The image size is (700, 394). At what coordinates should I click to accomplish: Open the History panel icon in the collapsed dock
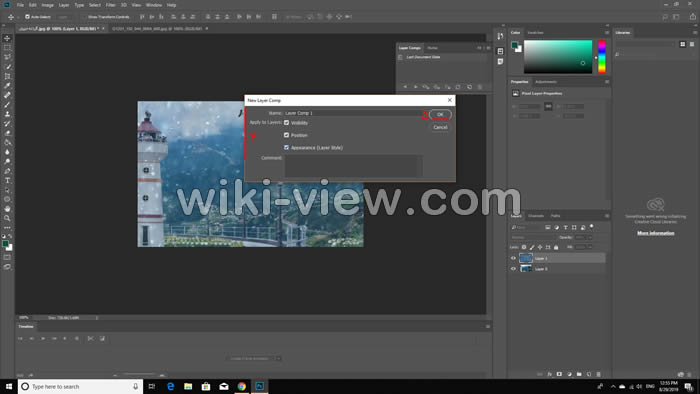click(500, 36)
